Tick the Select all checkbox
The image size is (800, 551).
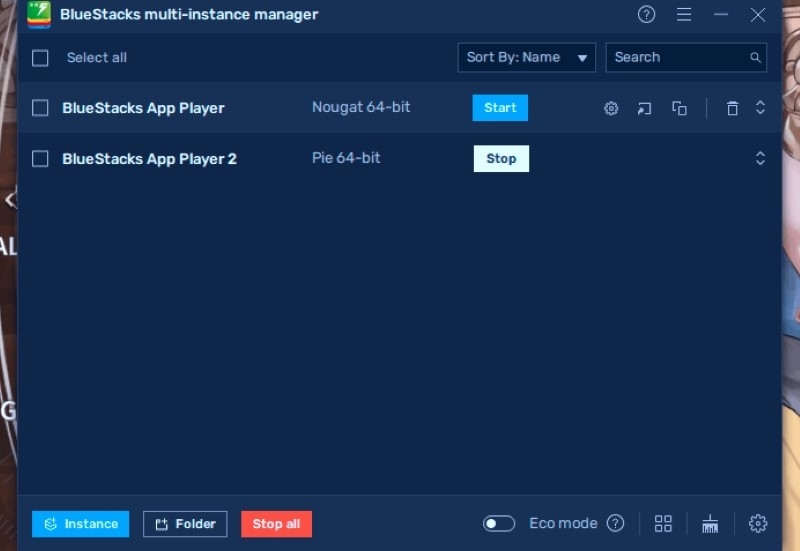40,58
